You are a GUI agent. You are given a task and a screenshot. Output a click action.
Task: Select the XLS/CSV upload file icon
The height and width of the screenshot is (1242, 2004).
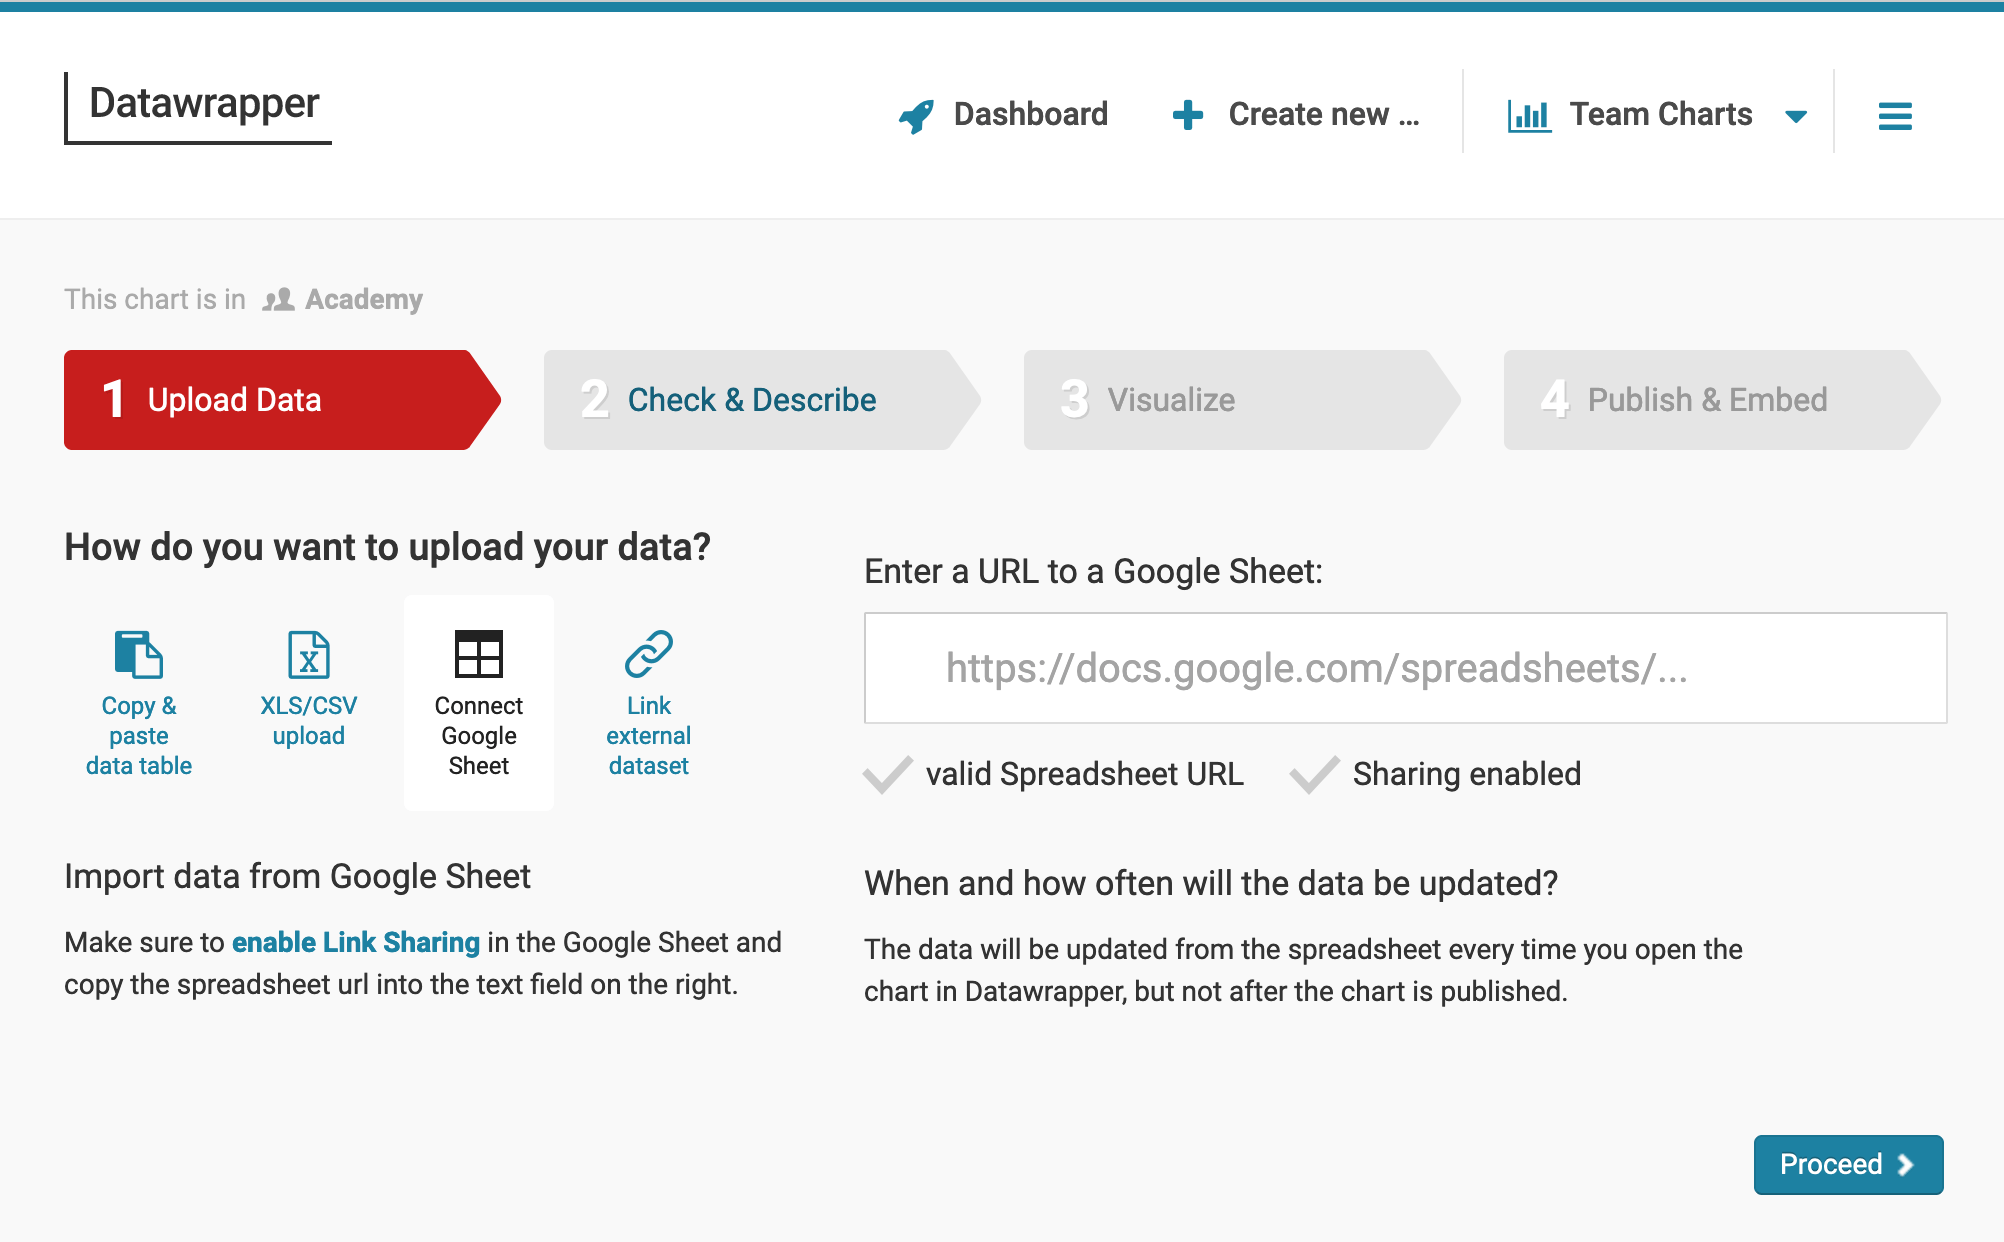point(308,655)
